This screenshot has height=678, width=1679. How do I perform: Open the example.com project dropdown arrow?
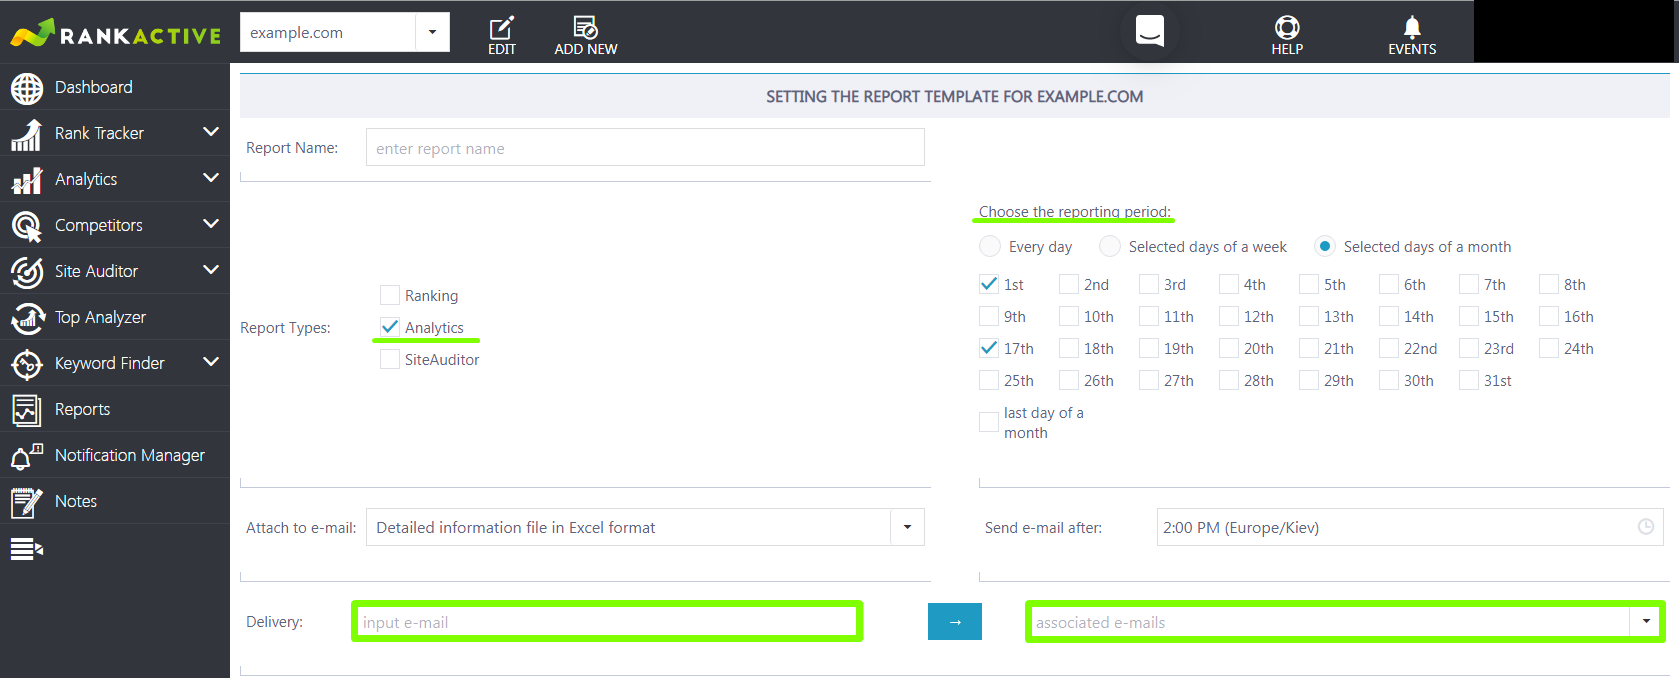tap(432, 32)
